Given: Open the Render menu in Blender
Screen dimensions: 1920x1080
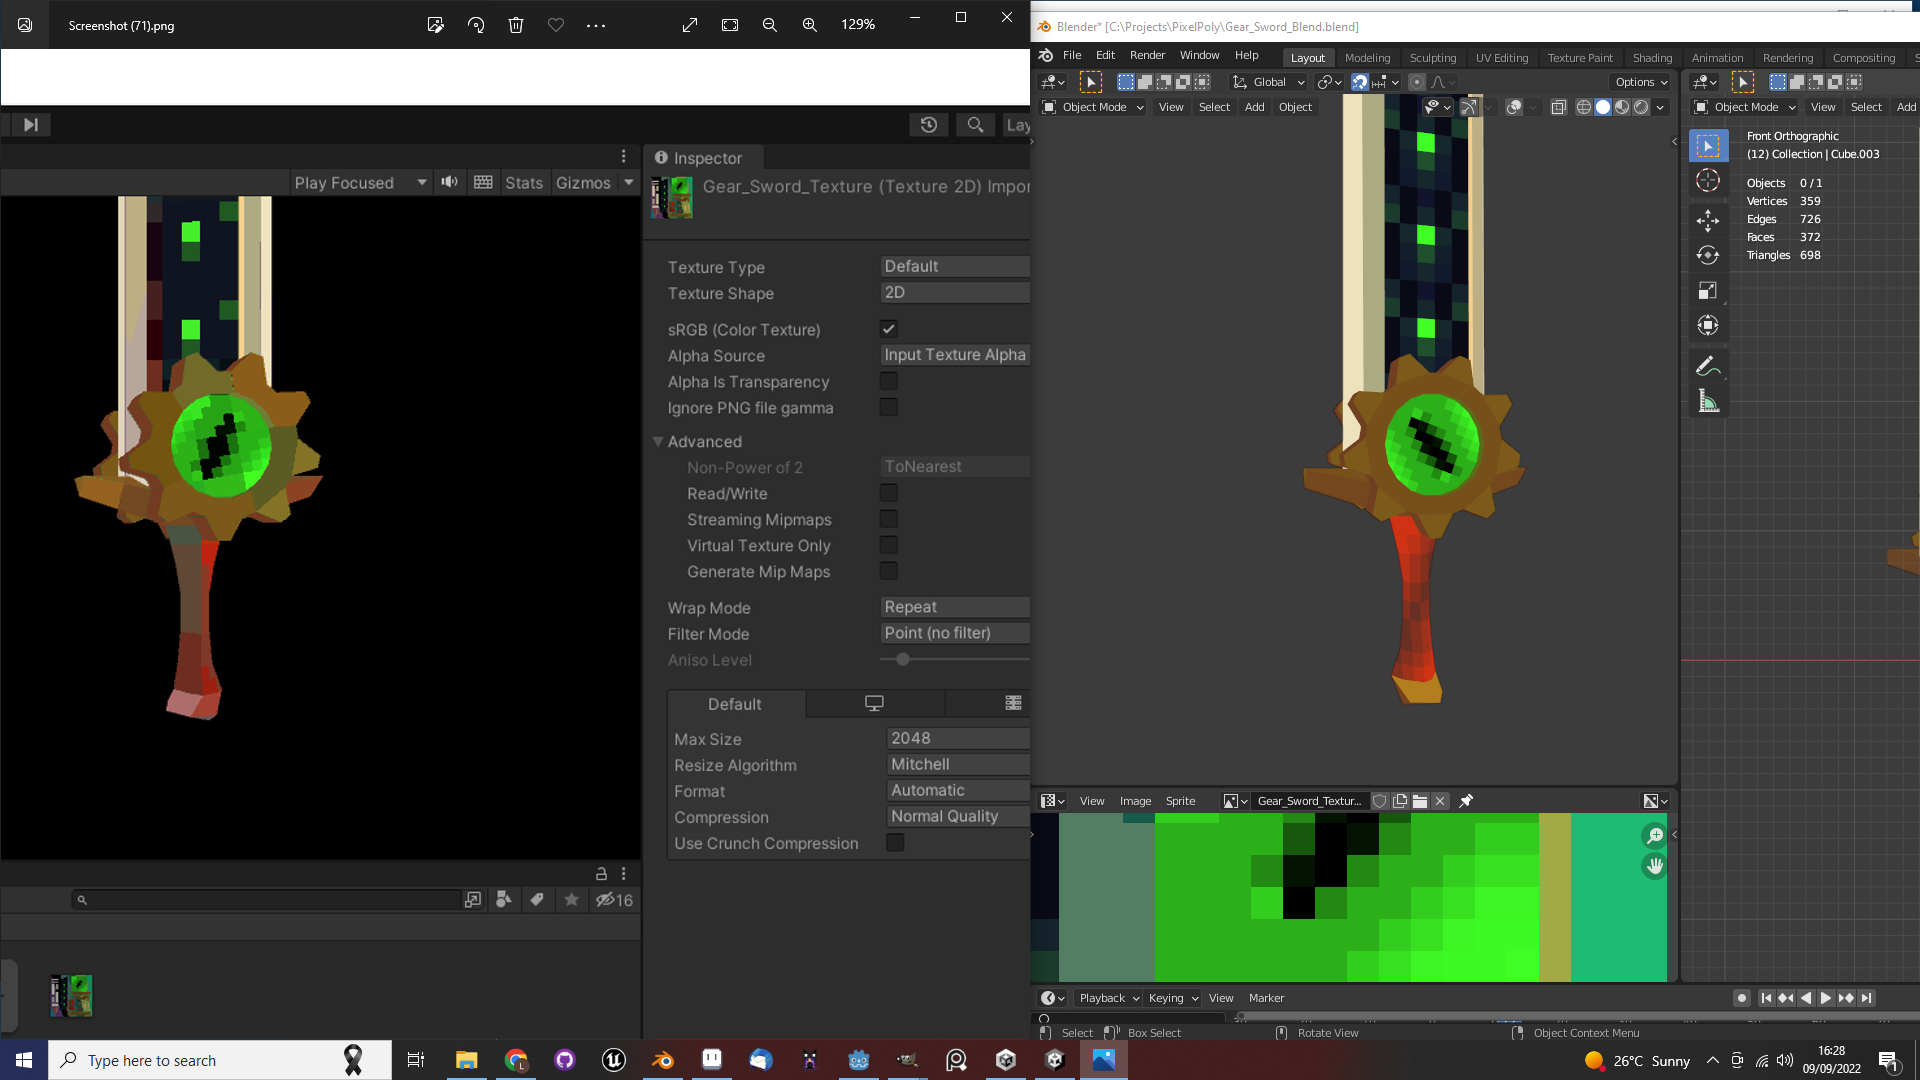Looking at the screenshot, I should [x=1147, y=55].
